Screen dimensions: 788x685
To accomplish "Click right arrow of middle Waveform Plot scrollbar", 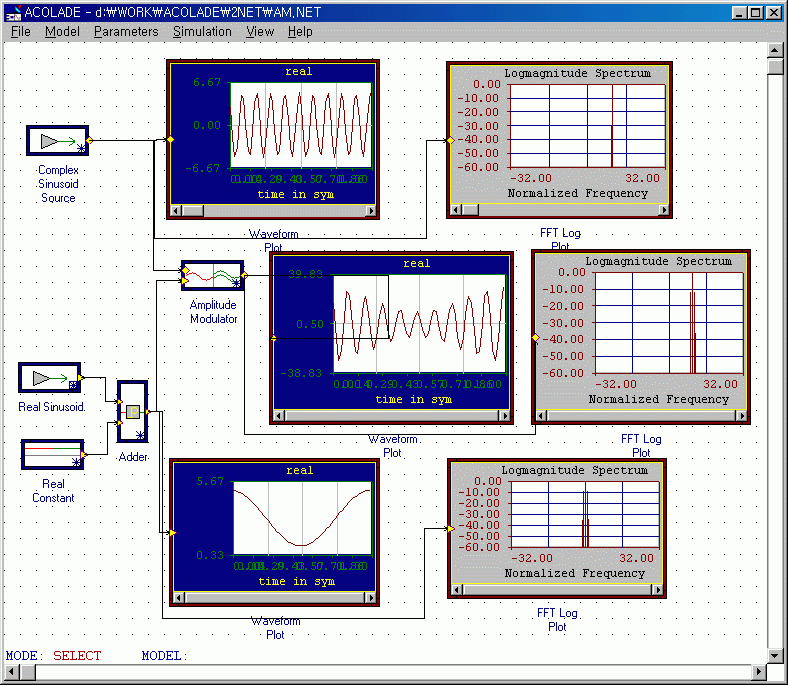I will point(505,416).
